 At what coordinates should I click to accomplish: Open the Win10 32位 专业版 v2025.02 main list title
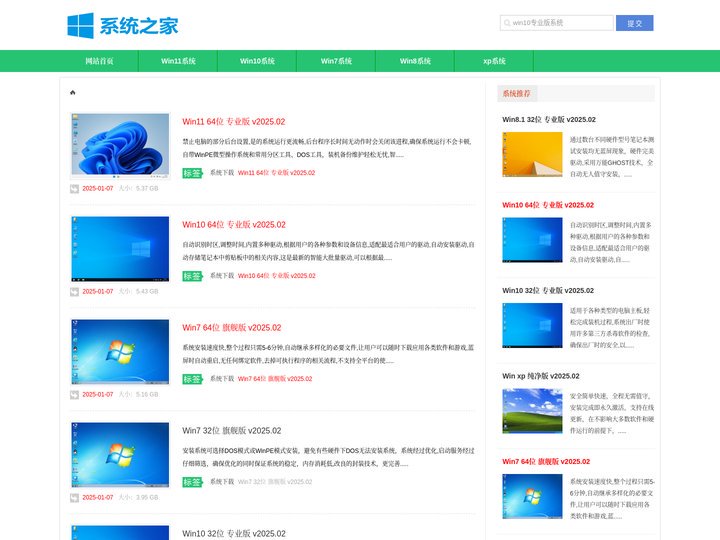pyautogui.click(x=234, y=534)
